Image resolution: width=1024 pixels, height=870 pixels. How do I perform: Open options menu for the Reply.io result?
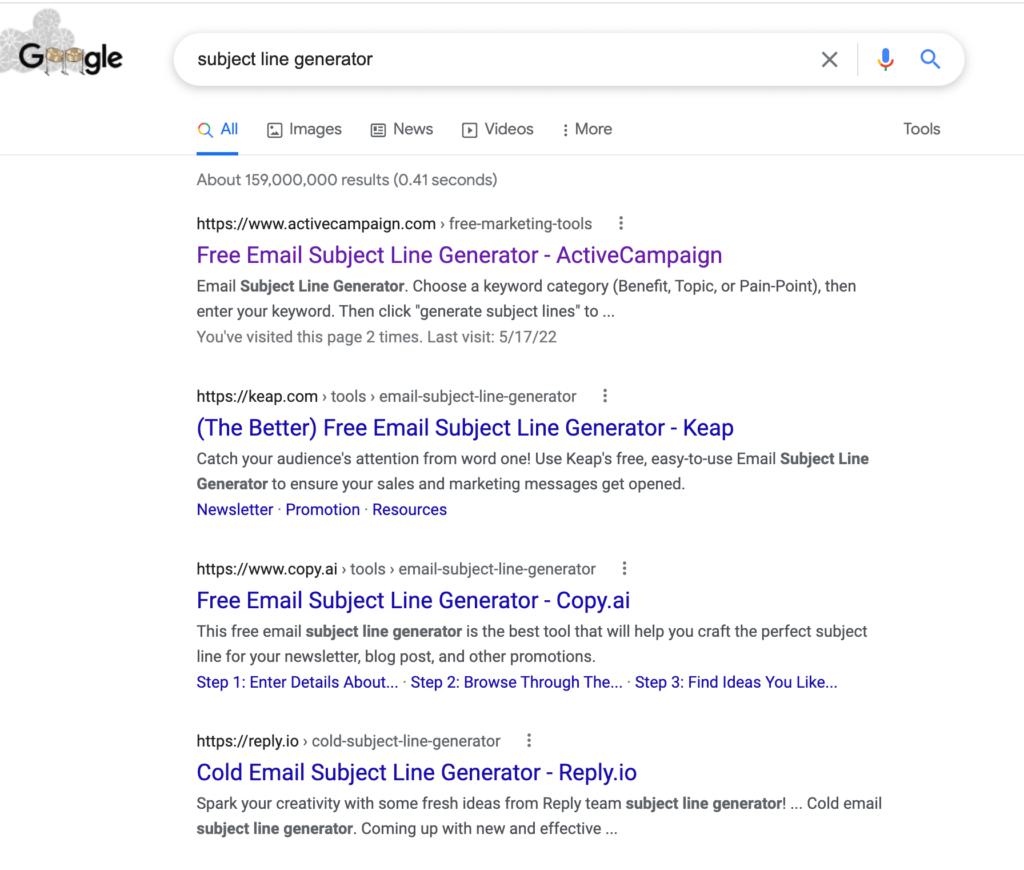coord(529,740)
